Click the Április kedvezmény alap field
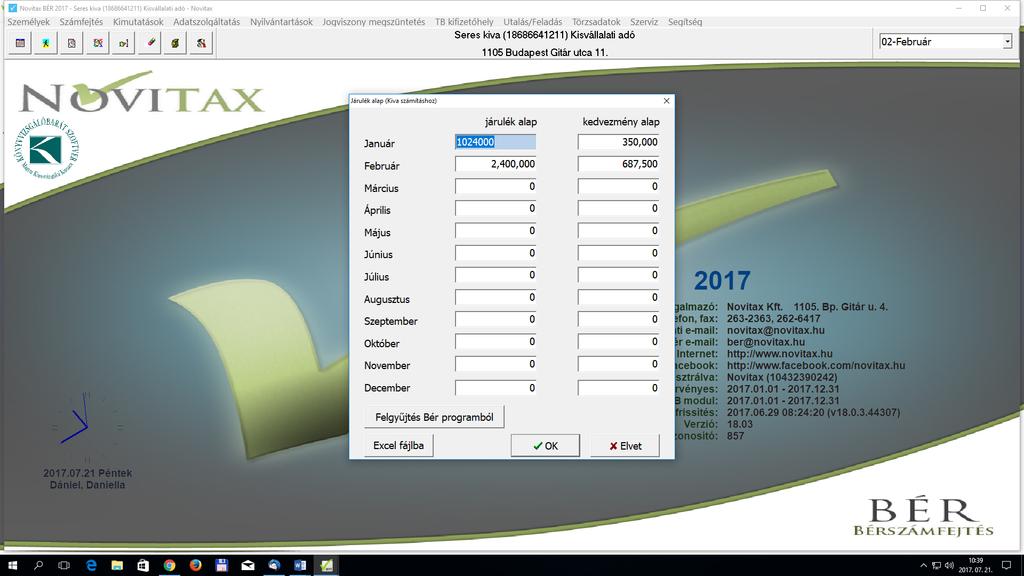This screenshot has height=576, width=1024. (618, 208)
